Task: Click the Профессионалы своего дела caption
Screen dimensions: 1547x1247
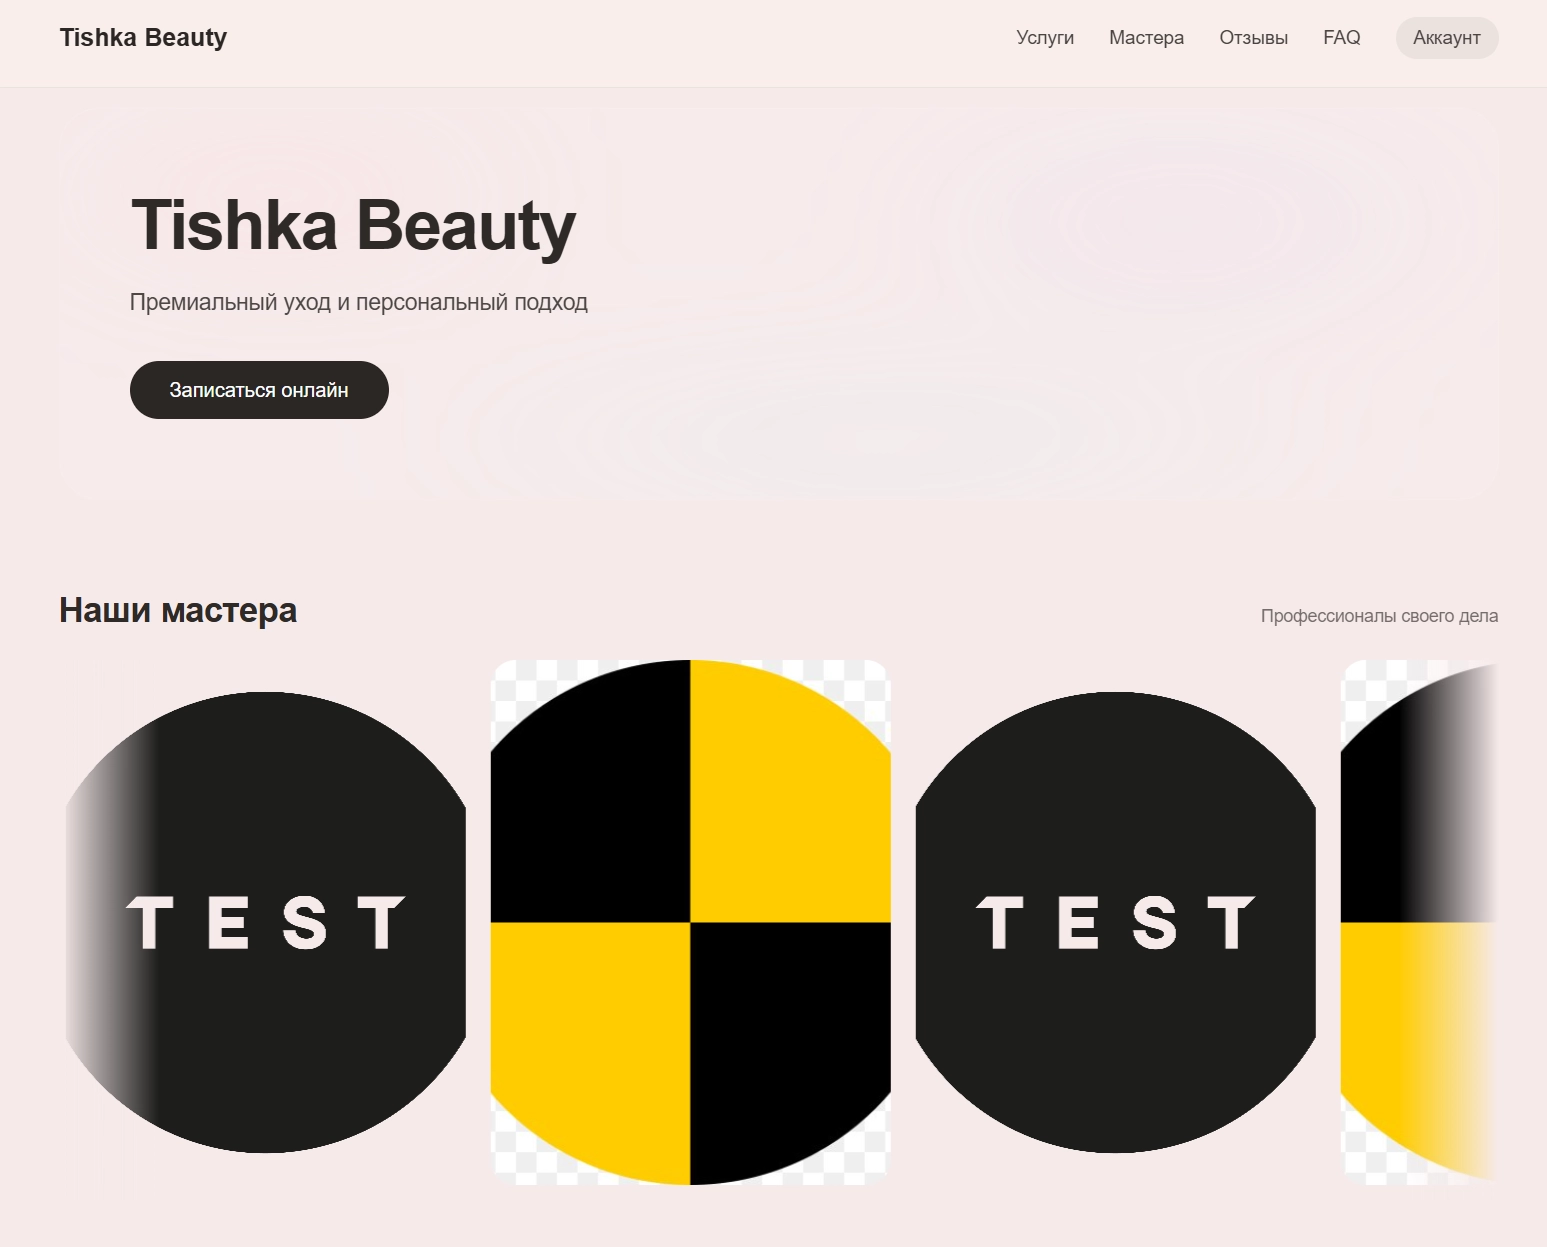Action: 1378,616
